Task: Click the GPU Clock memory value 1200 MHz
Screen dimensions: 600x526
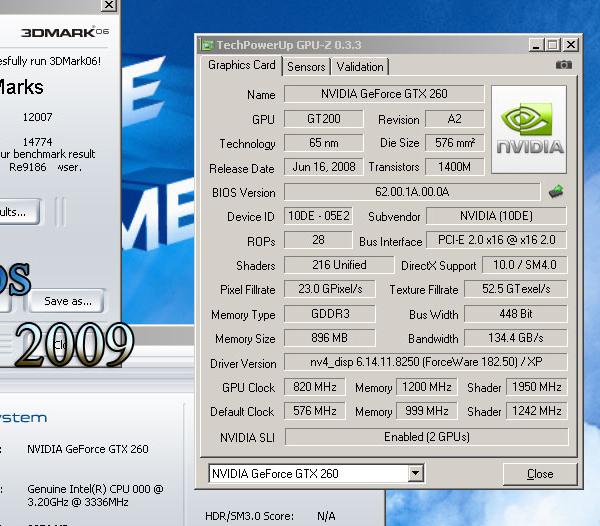Action: pyautogui.click(x=427, y=387)
